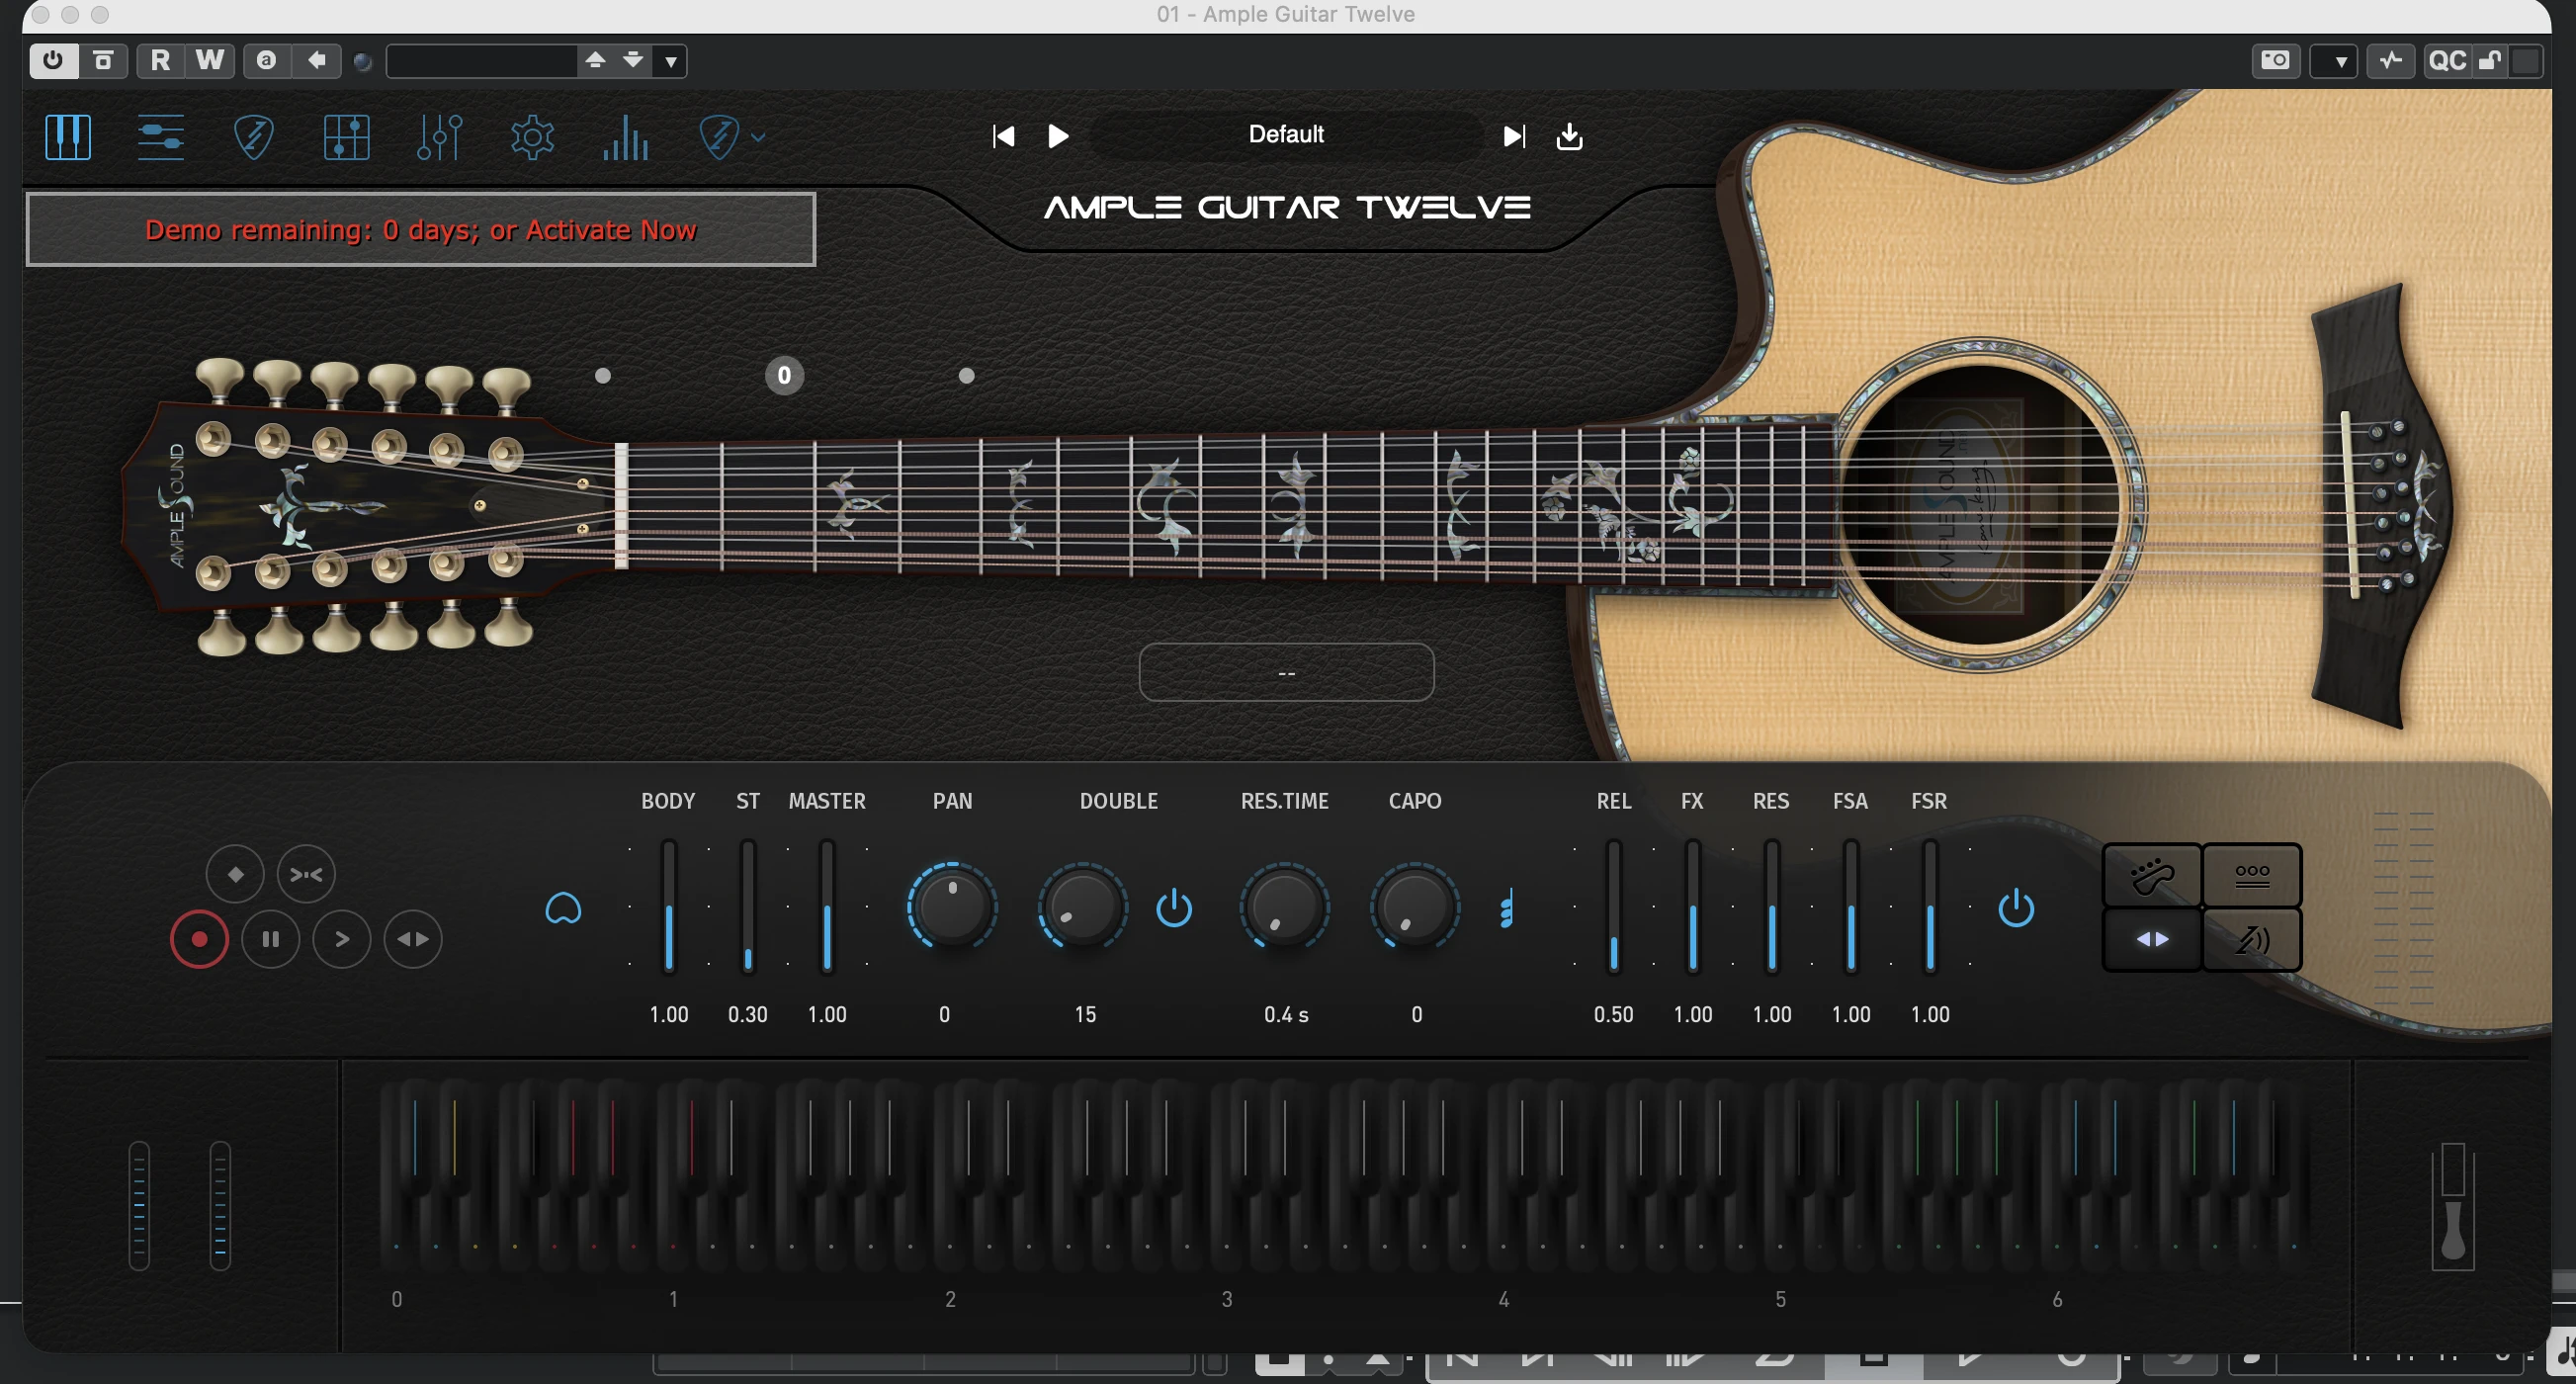Viewport: 2576px width, 1384px height.
Task: Click the headphone-shaped icon beside BODY
Action: (563, 909)
